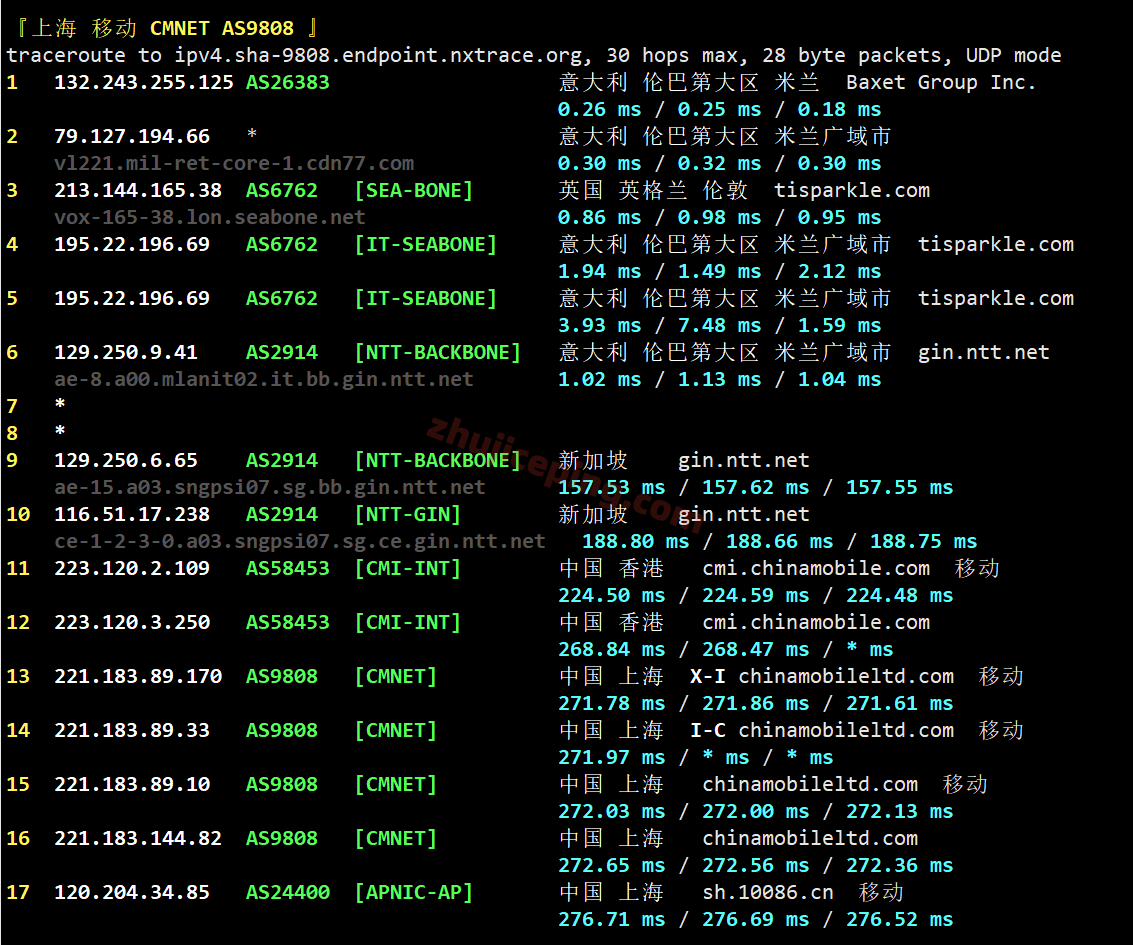Click IP address 223.120.3.250
Image resolution: width=1133 pixels, height=945 pixels.
tap(132, 622)
